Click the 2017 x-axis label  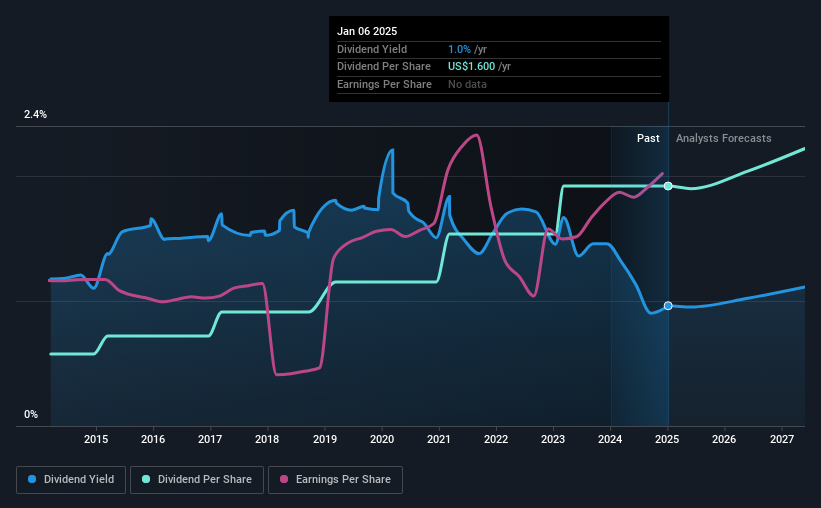coord(210,439)
